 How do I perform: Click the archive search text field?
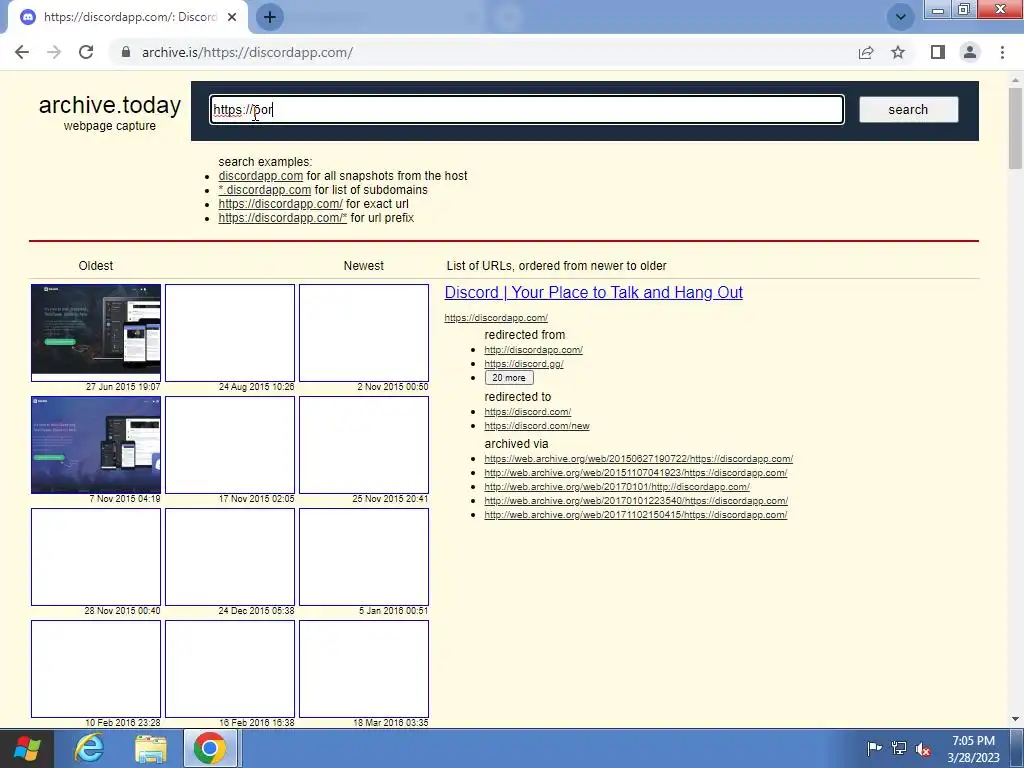[x=526, y=110]
